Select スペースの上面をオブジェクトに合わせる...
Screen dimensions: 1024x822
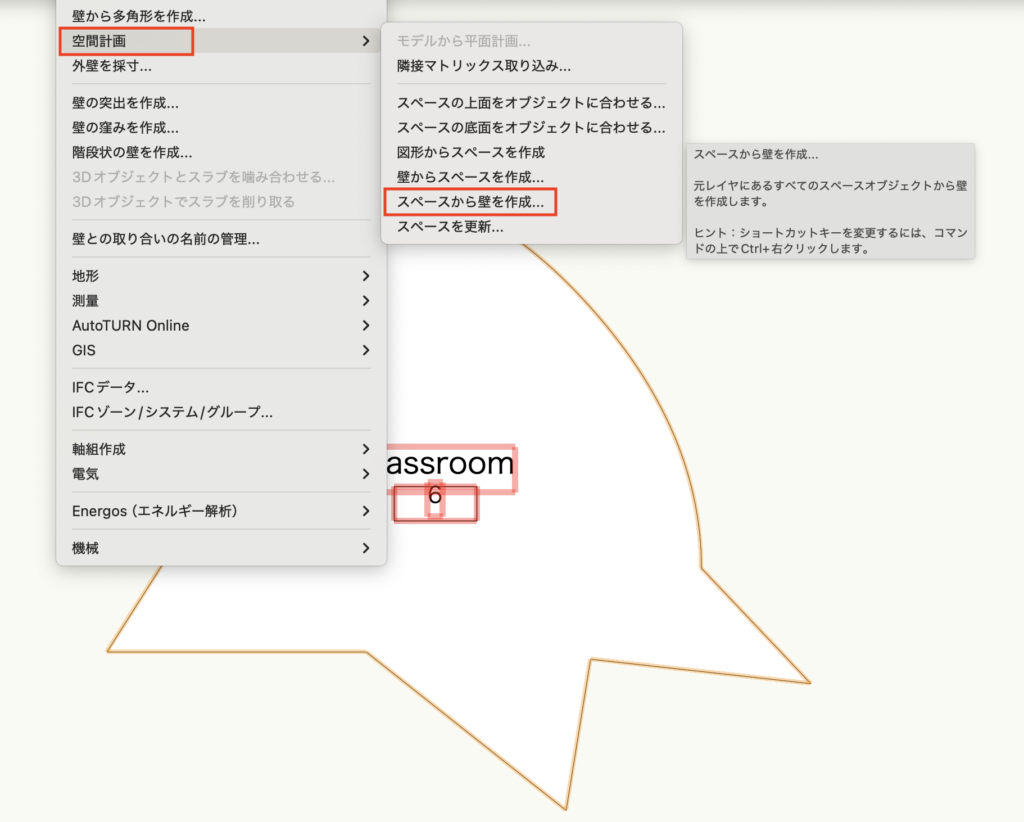click(530, 102)
